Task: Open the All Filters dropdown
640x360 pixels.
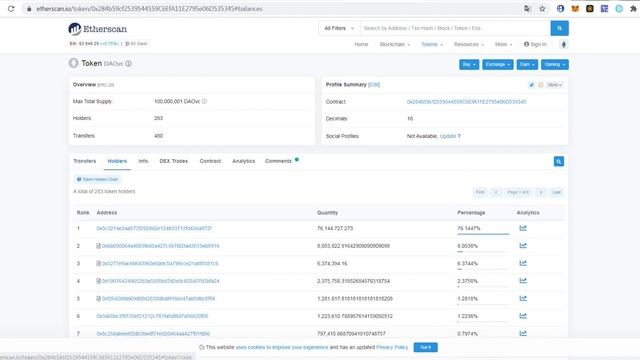Action: (x=339, y=28)
